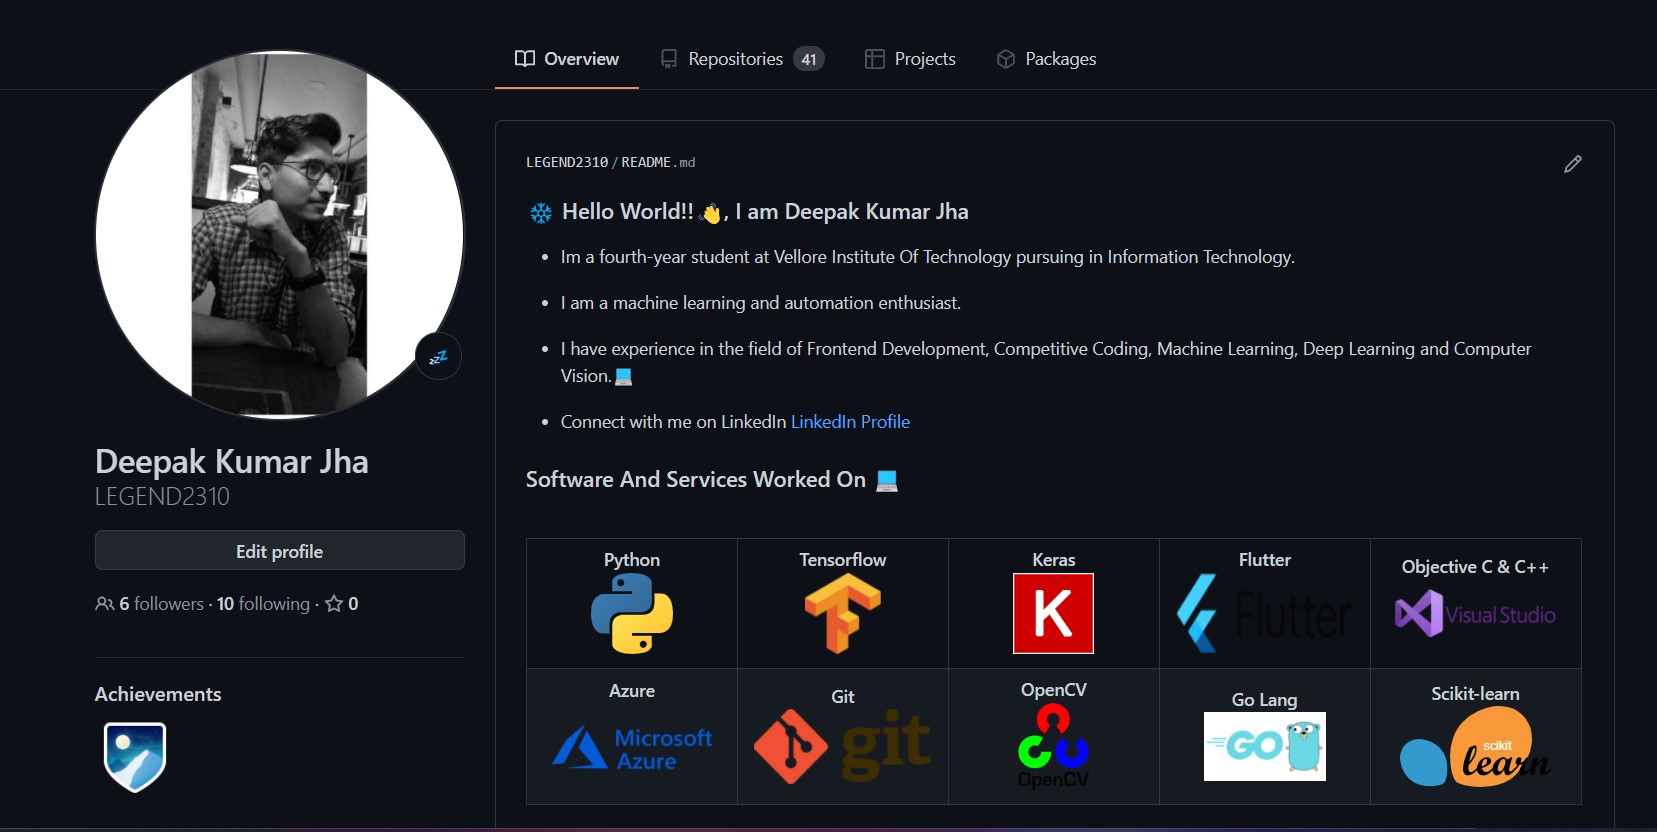Open the achievement badge under Achievements
This screenshot has height=832, width=1657.
(x=135, y=756)
